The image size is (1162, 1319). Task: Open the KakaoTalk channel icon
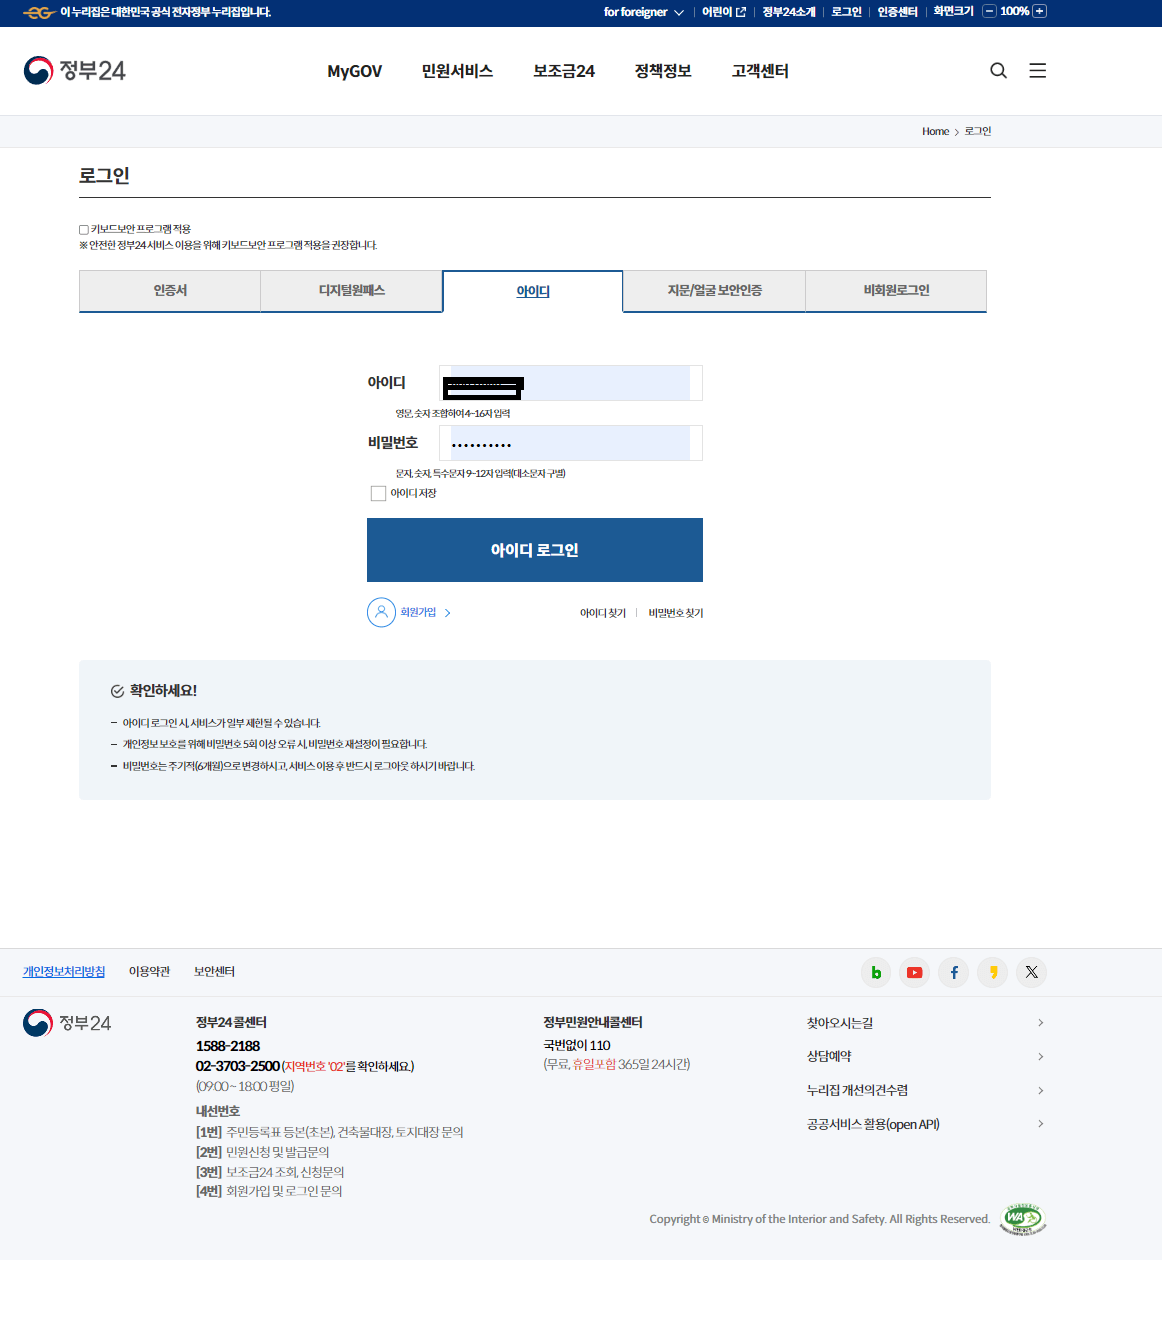pyautogui.click(x=993, y=972)
